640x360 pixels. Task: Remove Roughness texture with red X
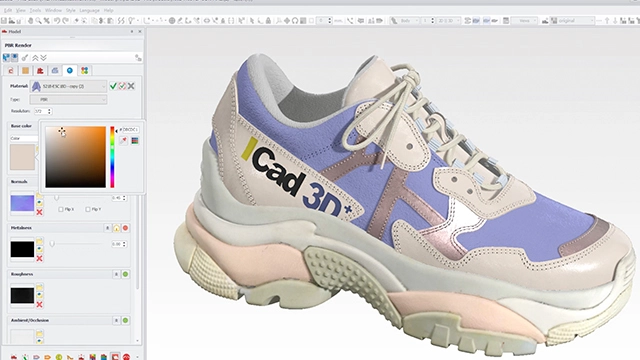[40, 305]
